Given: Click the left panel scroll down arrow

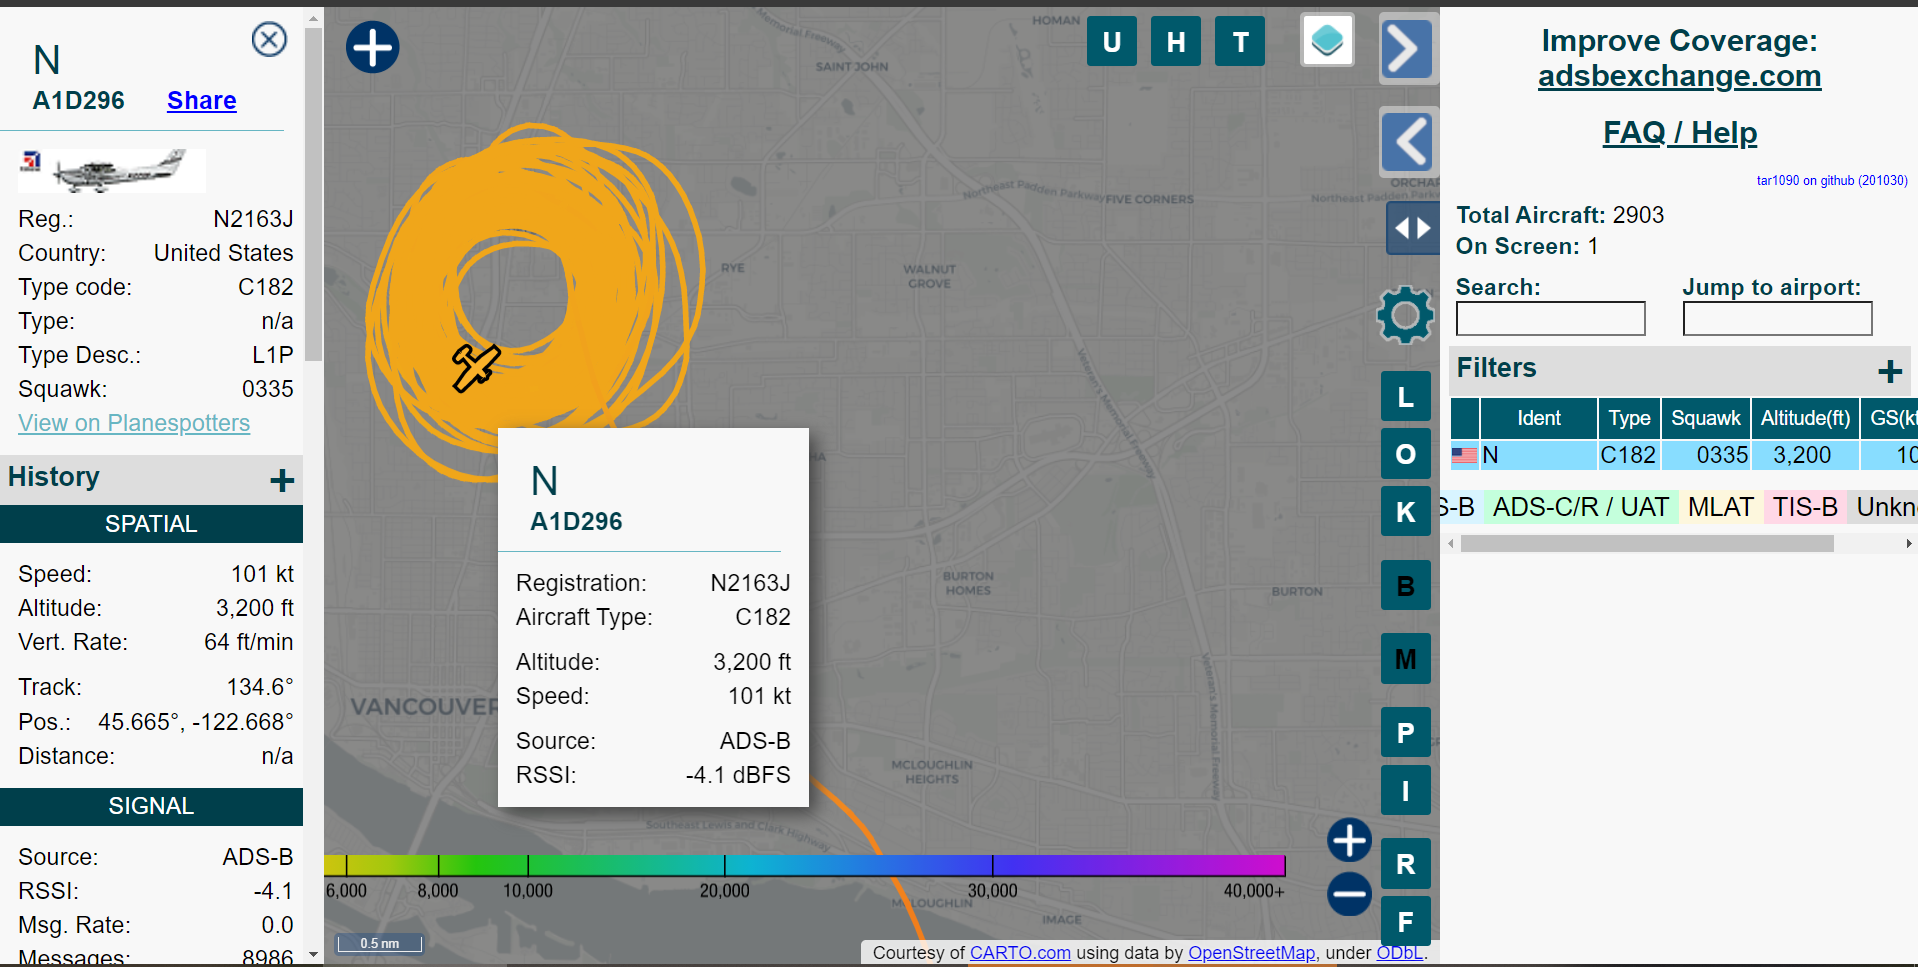Looking at the screenshot, I should click(x=314, y=955).
